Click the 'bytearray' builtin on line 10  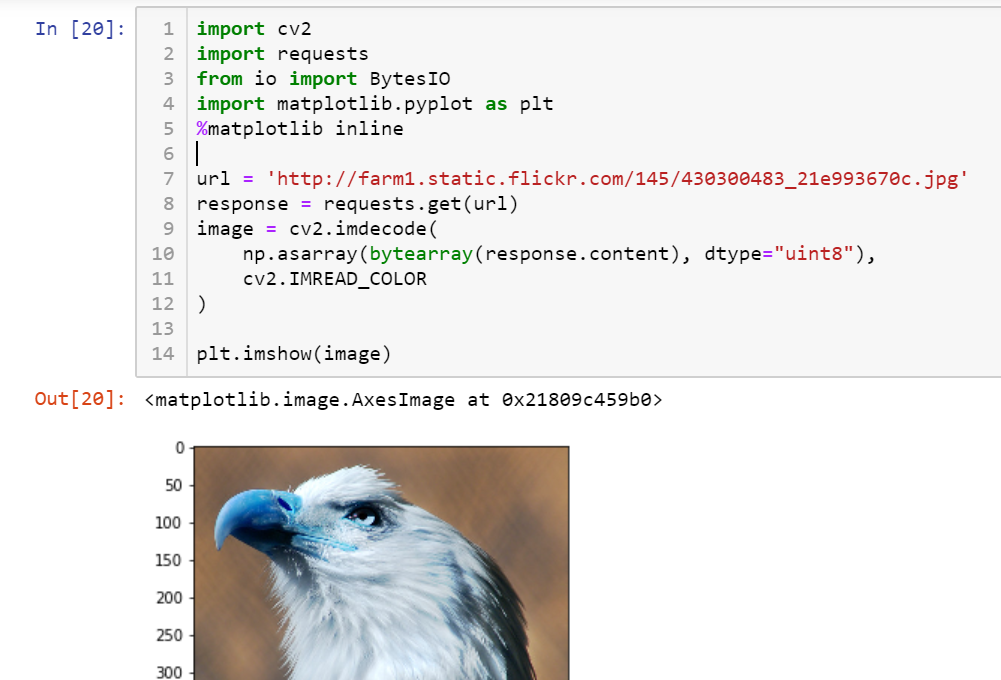(x=421, y=254)
